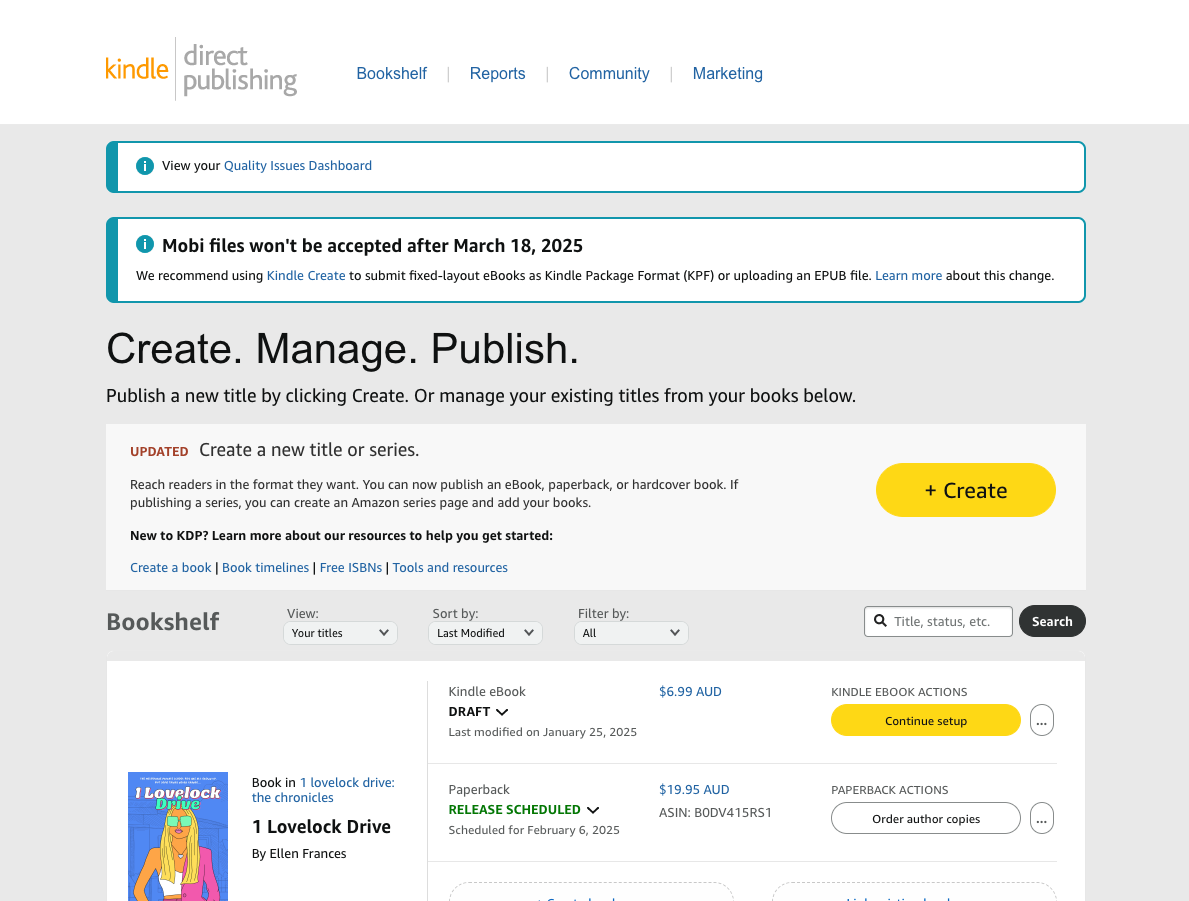Viewport: 1189px width, 901px height.
Task: Click the ASIN: B0DV415RS1 text
Action: click(715, 812)
